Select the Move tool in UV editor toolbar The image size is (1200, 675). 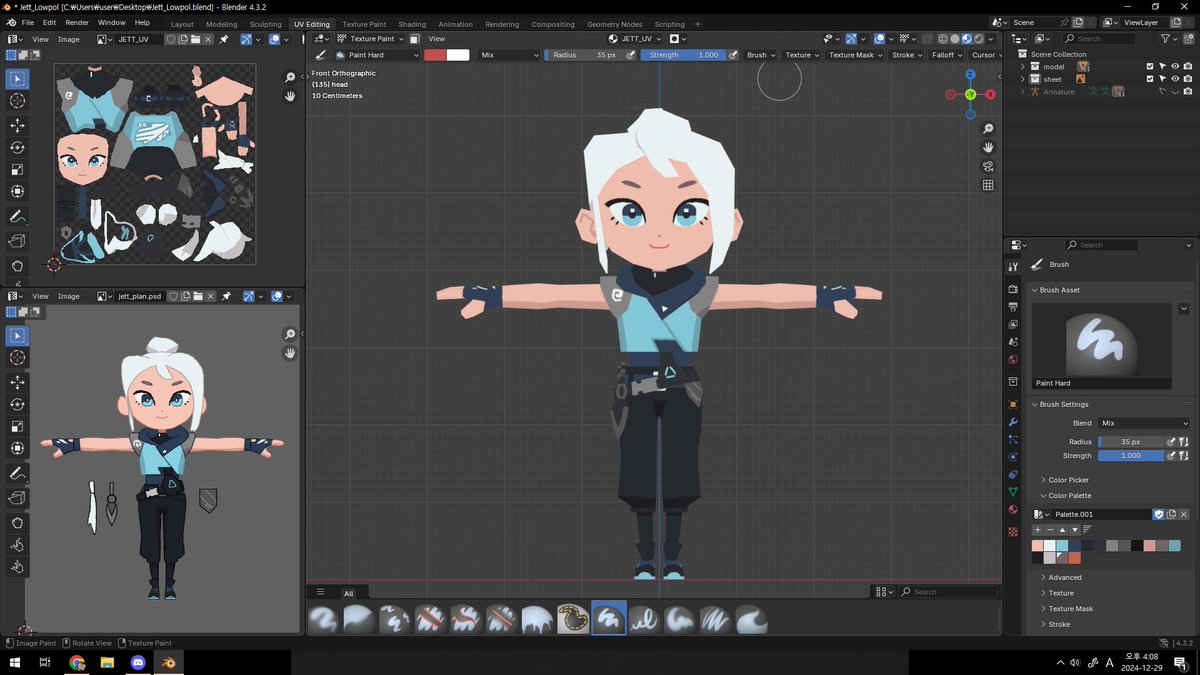pyautogui.click(x=17, y=124)
